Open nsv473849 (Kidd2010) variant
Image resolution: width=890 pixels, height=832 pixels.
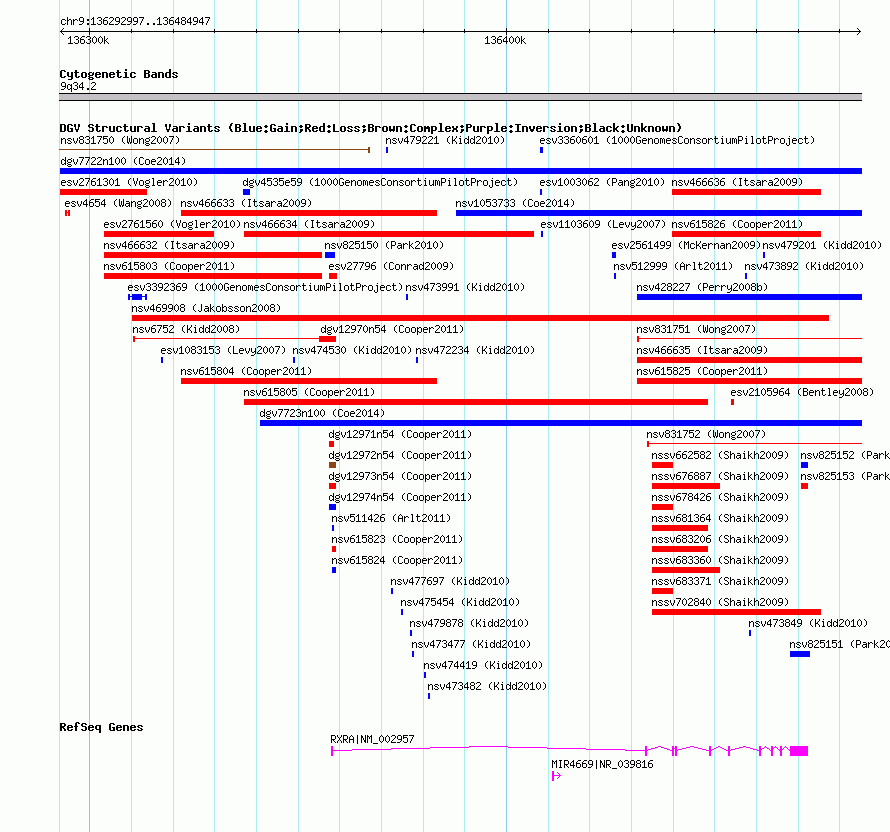(808, 623)
